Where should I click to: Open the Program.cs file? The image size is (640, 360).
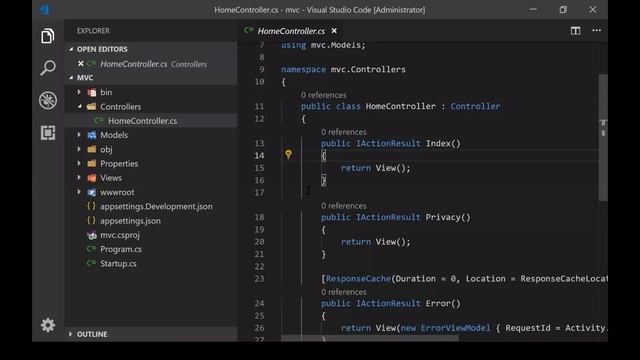pyautogui.click(x=121, y=249)
